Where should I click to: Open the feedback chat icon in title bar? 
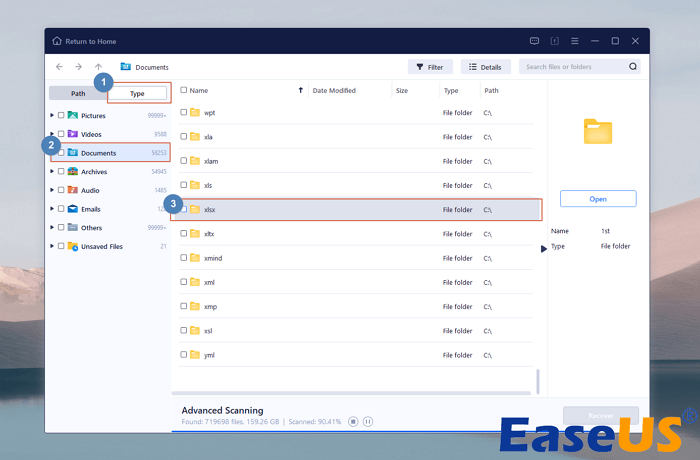click(x=535, y=41)
